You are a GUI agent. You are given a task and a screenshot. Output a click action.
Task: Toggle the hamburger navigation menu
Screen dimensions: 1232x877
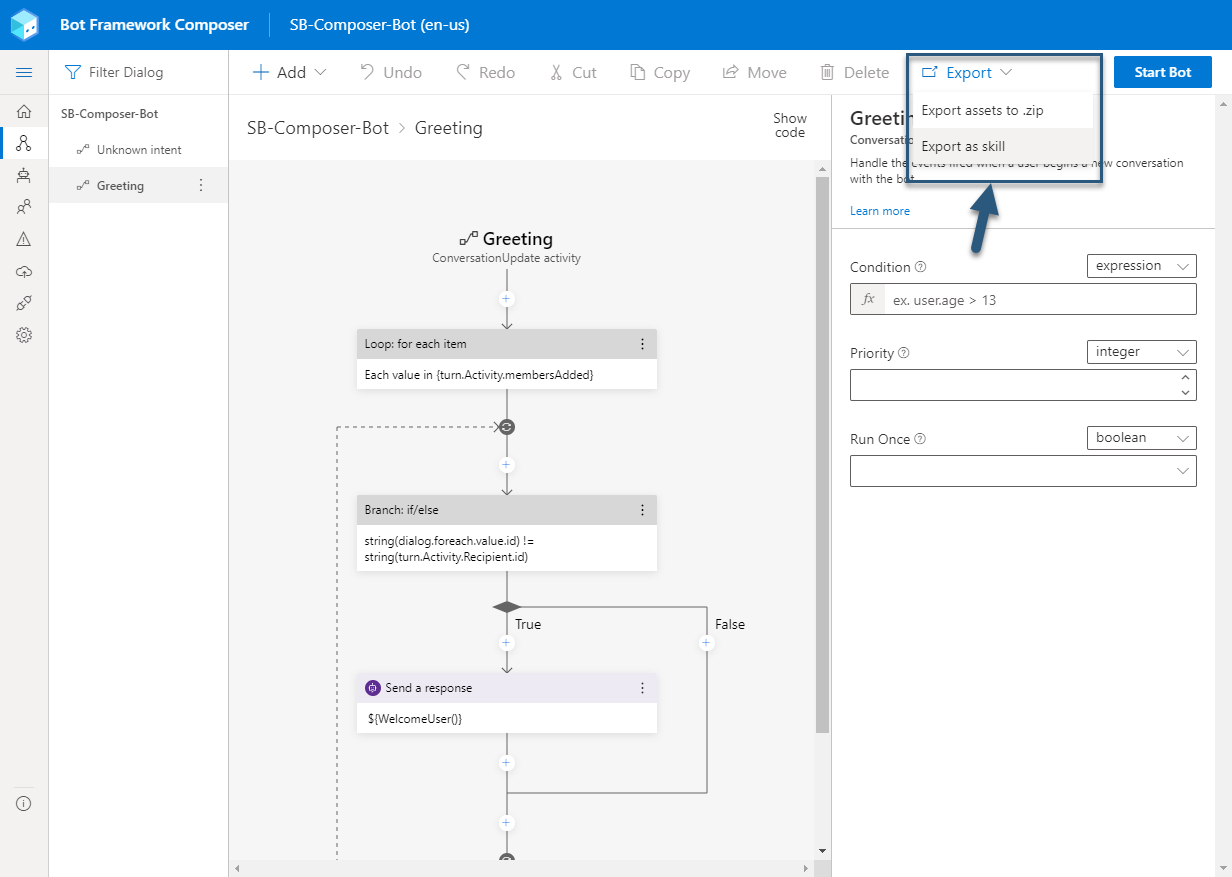point(24,72)
